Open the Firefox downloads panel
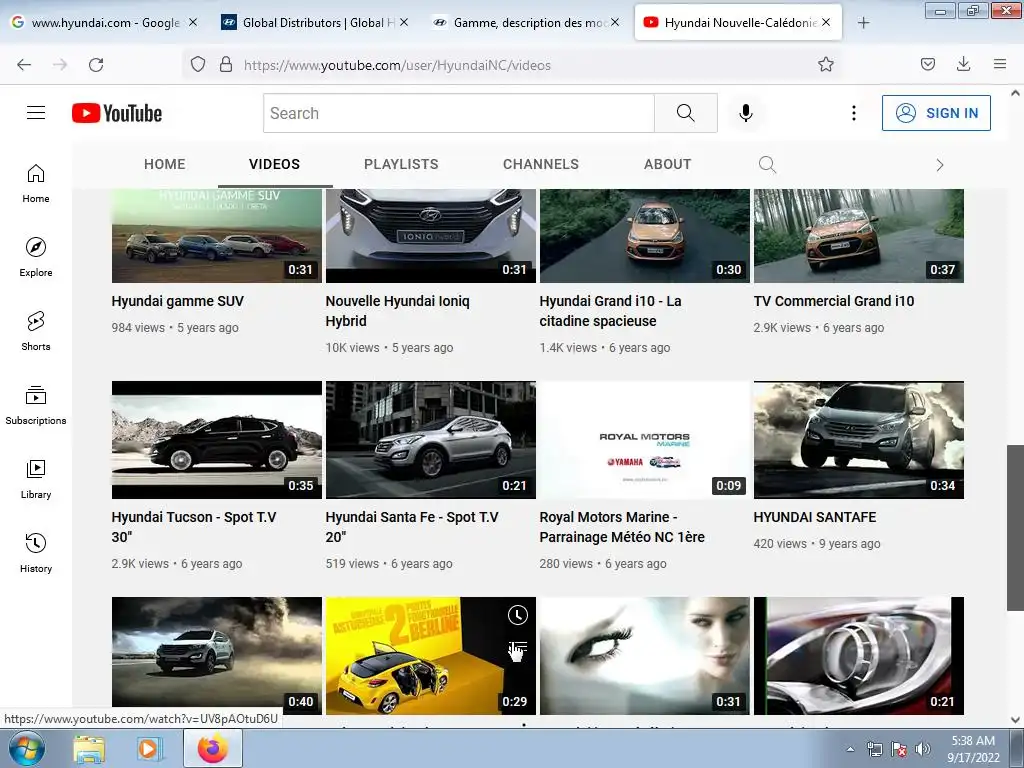This screenshot has width=1024, height=768. click(x=963, y=64)
